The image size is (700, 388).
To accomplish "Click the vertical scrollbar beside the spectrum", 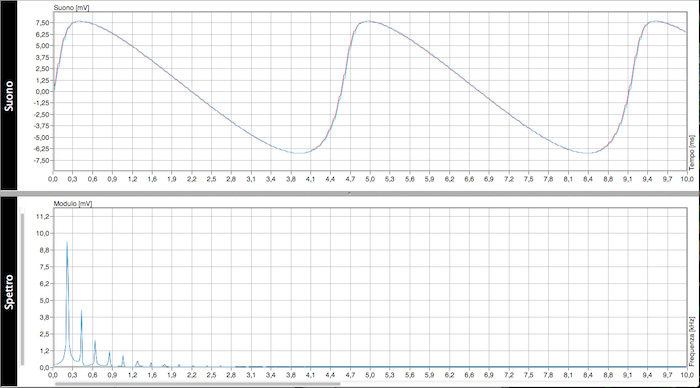I will (x=22, y=289).
